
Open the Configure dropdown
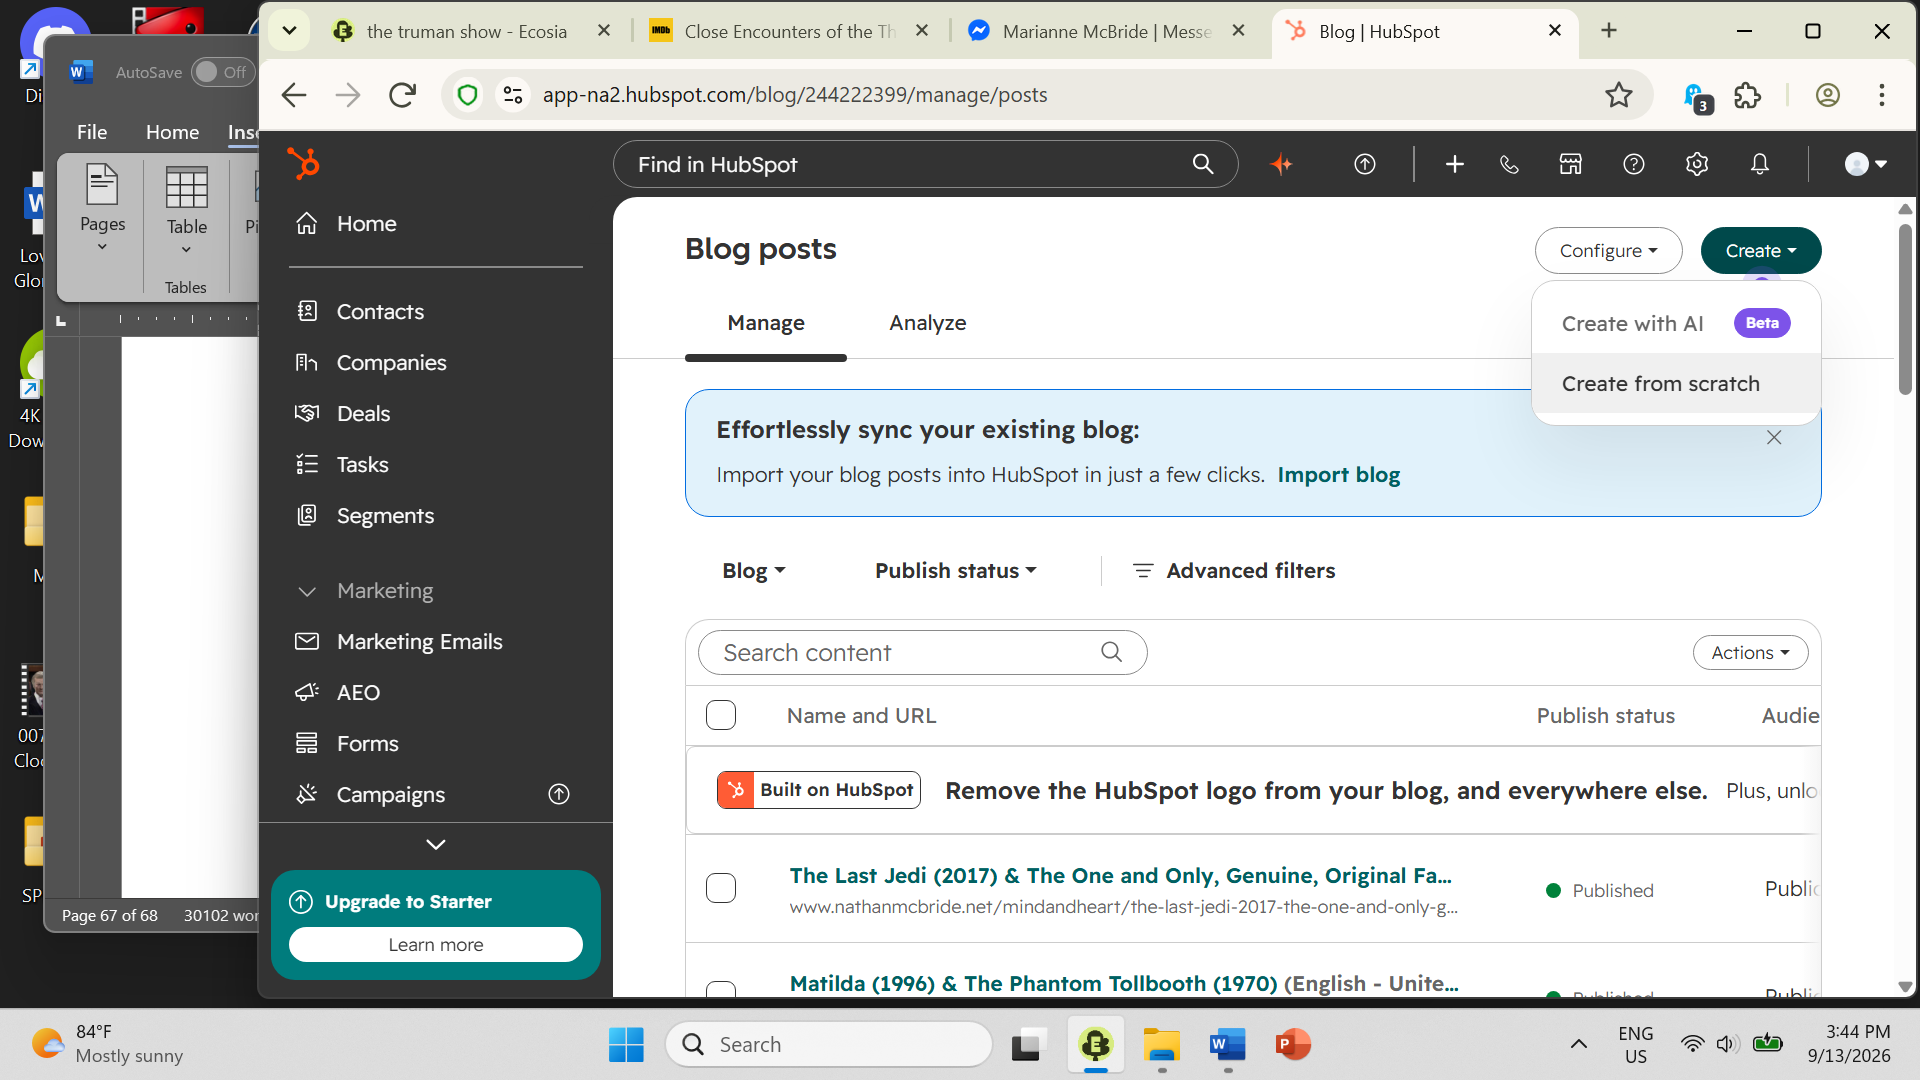click(1608, 250)
